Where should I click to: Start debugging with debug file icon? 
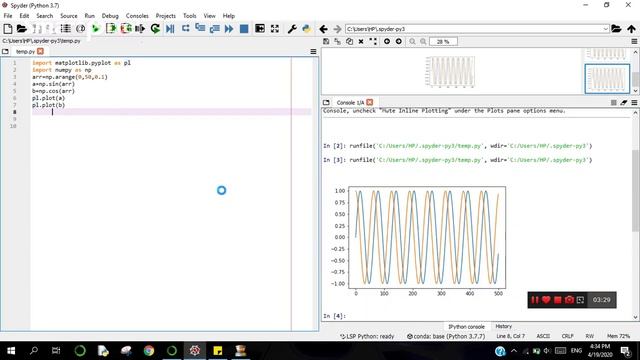170,29
